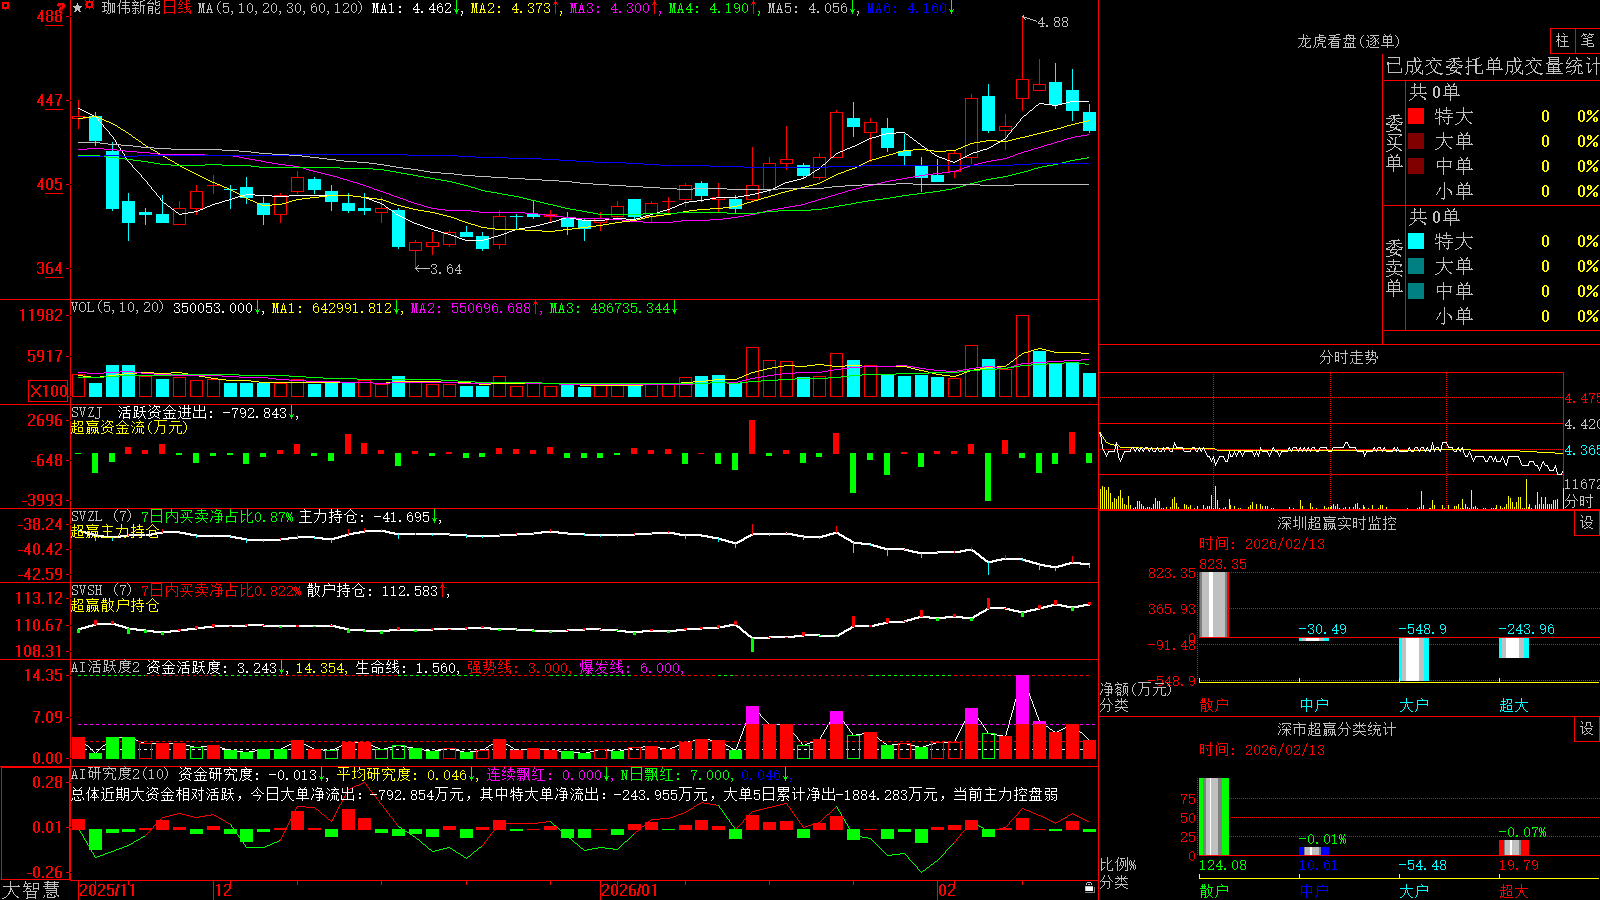Select the 2026/01 date marker
Viewport: 1600px width, 900px height.
(x=630, y=890)
